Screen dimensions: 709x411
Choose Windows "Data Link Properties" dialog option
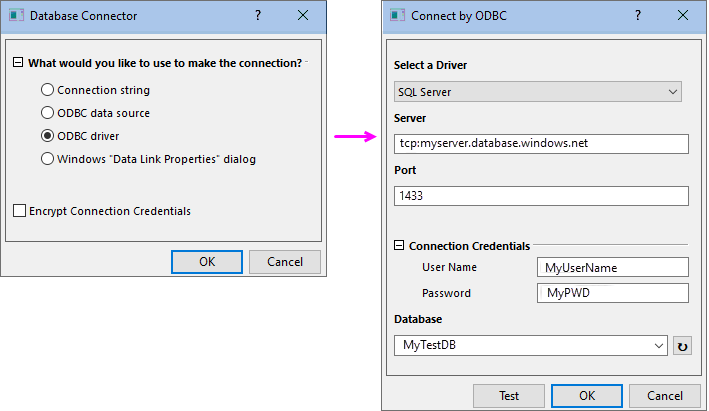[48, 158]
